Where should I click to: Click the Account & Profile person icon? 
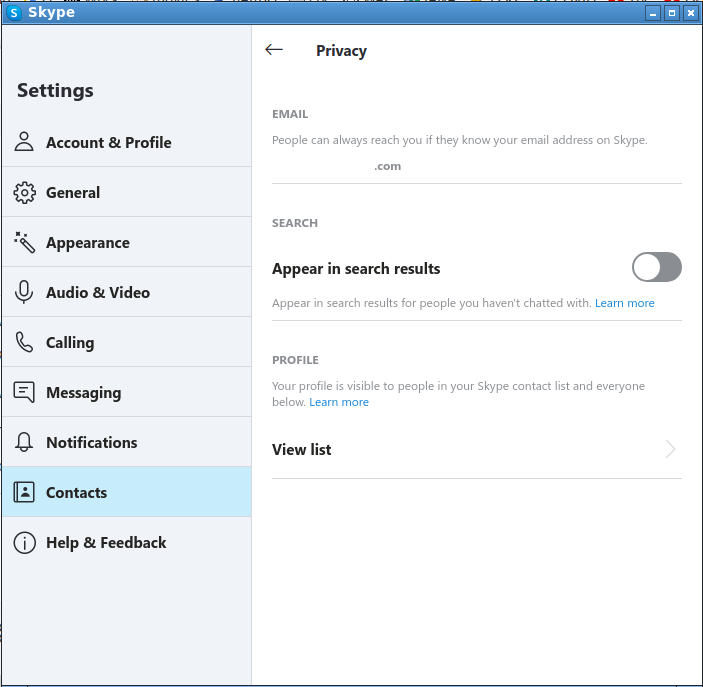(24, 142)
